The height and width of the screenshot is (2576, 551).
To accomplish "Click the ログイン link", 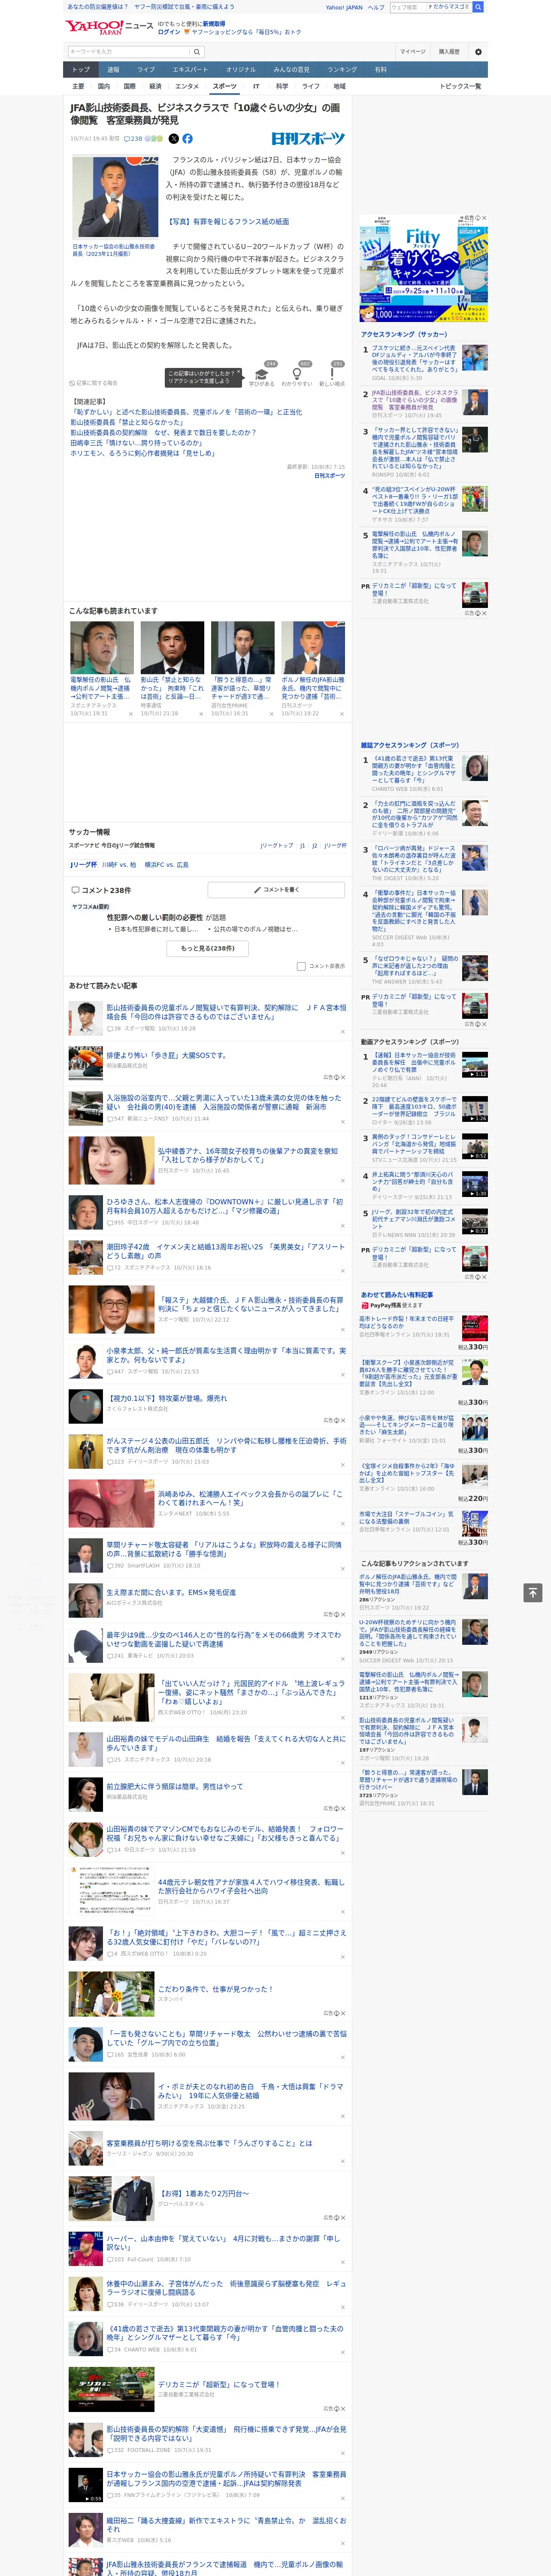I will (x=169, y=32).
